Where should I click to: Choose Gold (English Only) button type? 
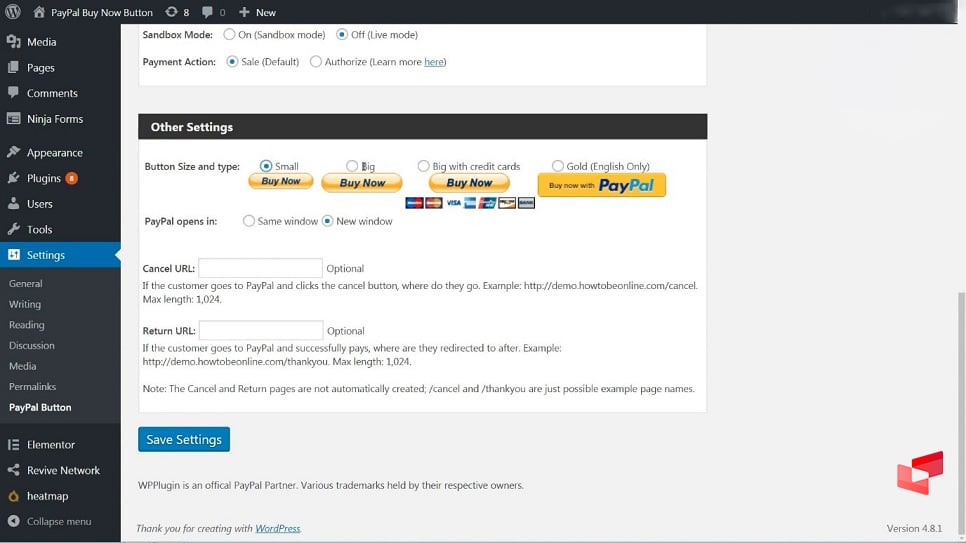pyautogui.click(x=557, y=167)
